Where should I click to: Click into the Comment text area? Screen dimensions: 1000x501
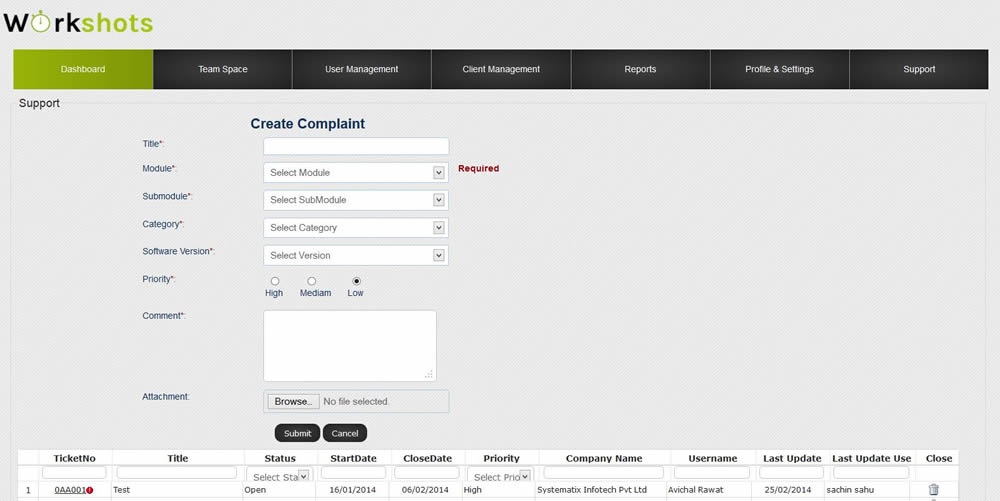coord(349,345)
